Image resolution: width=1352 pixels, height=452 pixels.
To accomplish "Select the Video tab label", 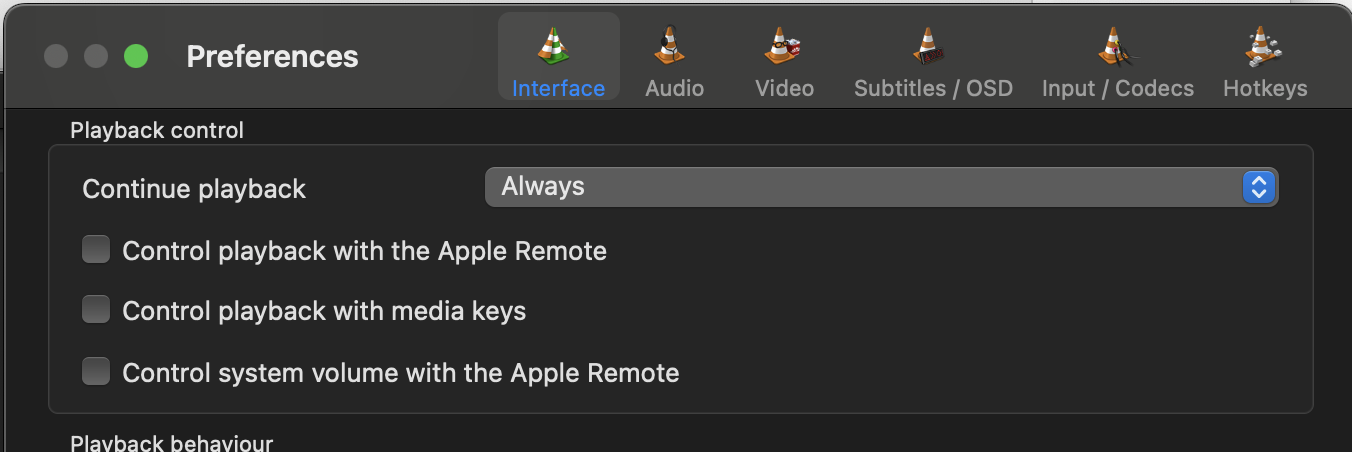I will click(784, 88).
